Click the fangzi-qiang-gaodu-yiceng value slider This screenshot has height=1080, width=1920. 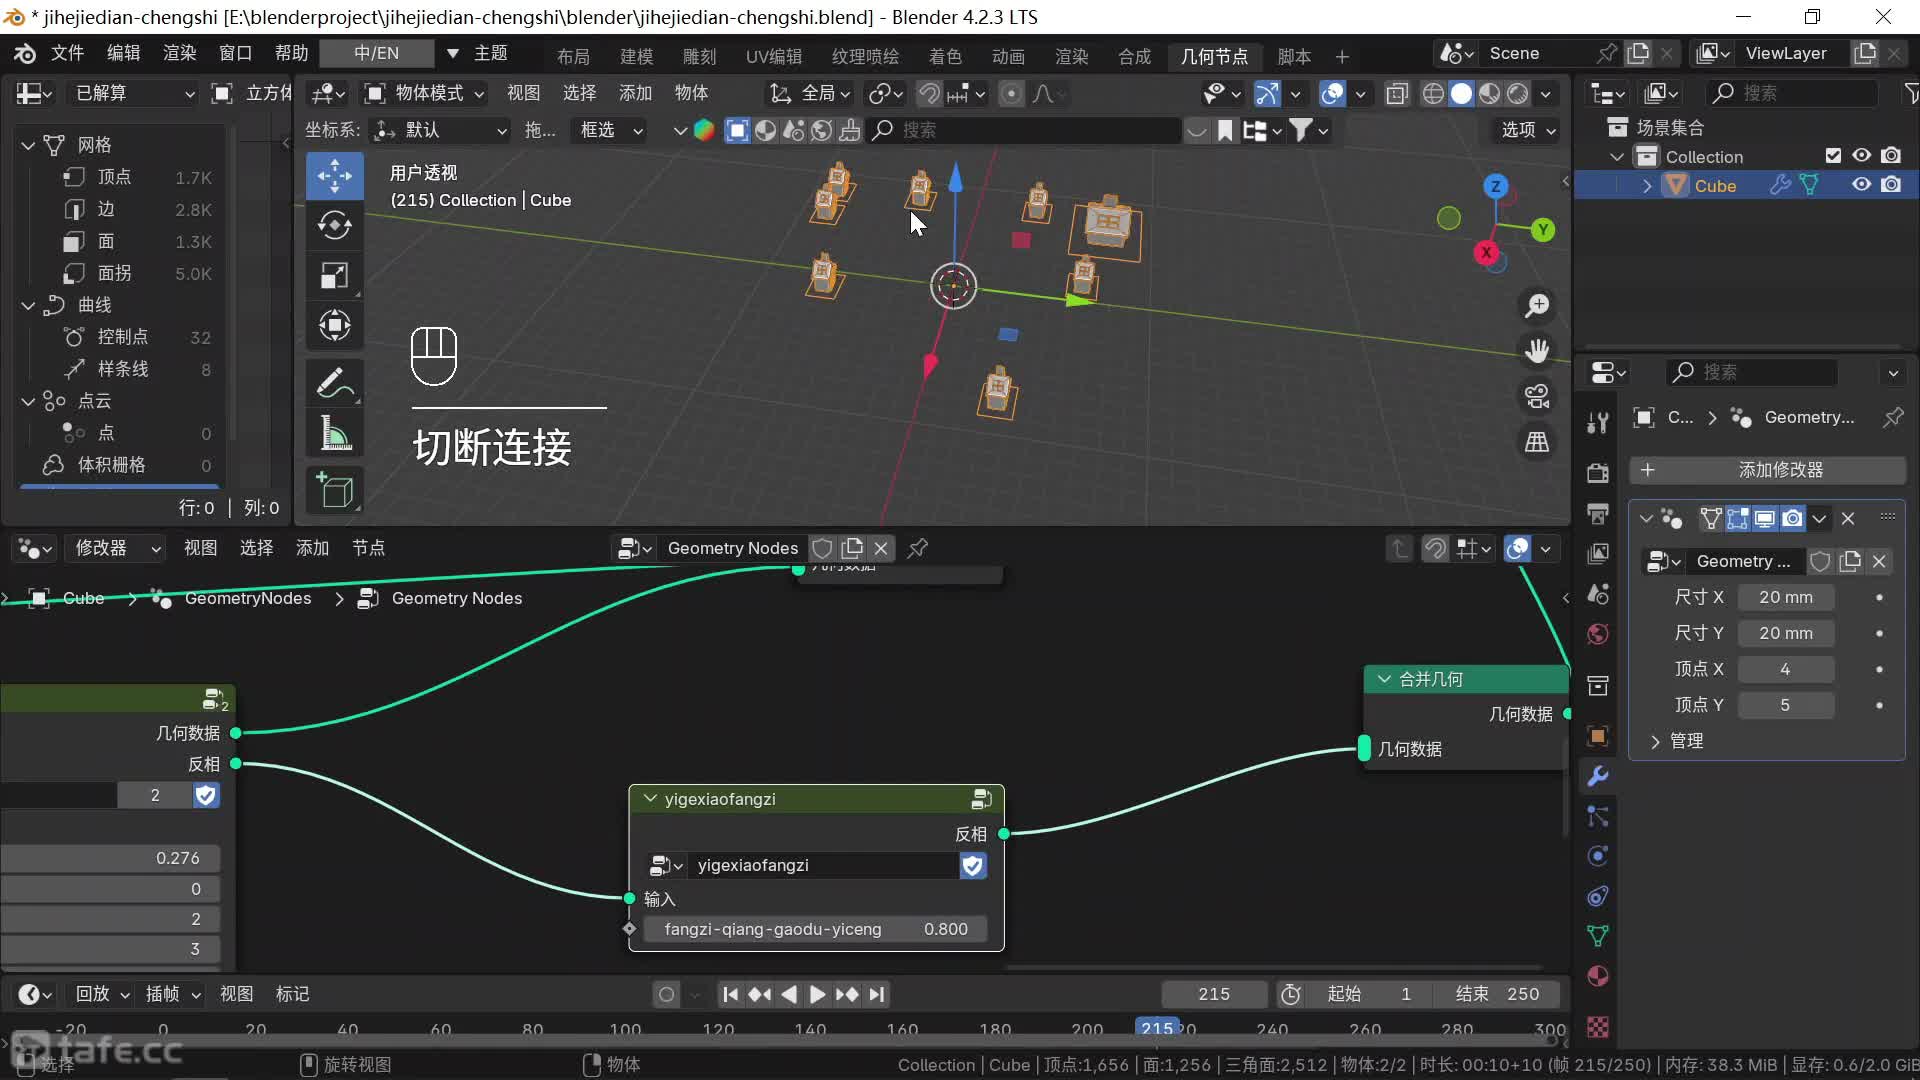pyautogui.click(x=815, y=929)
